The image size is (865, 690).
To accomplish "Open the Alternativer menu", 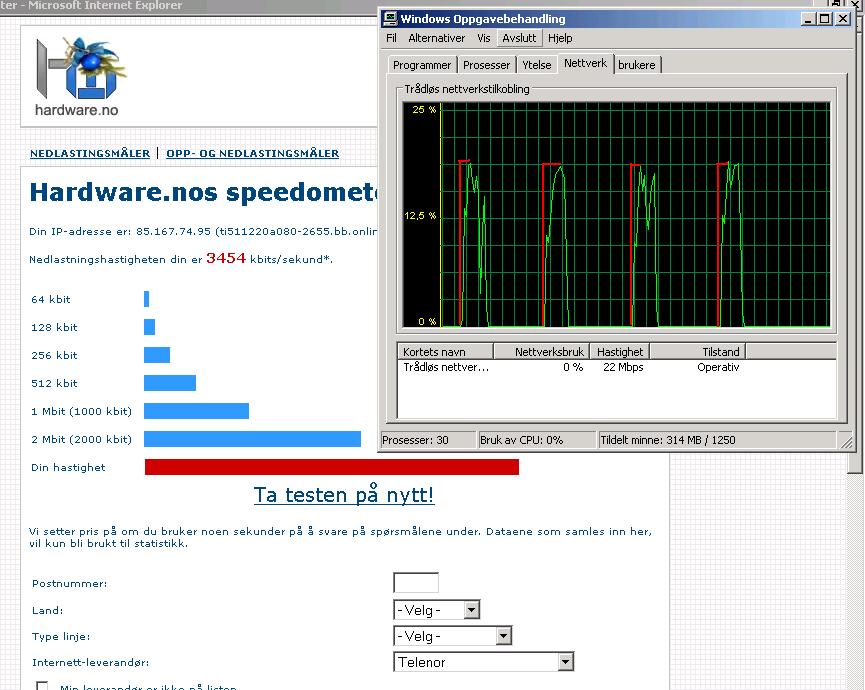I will [436, 38].
